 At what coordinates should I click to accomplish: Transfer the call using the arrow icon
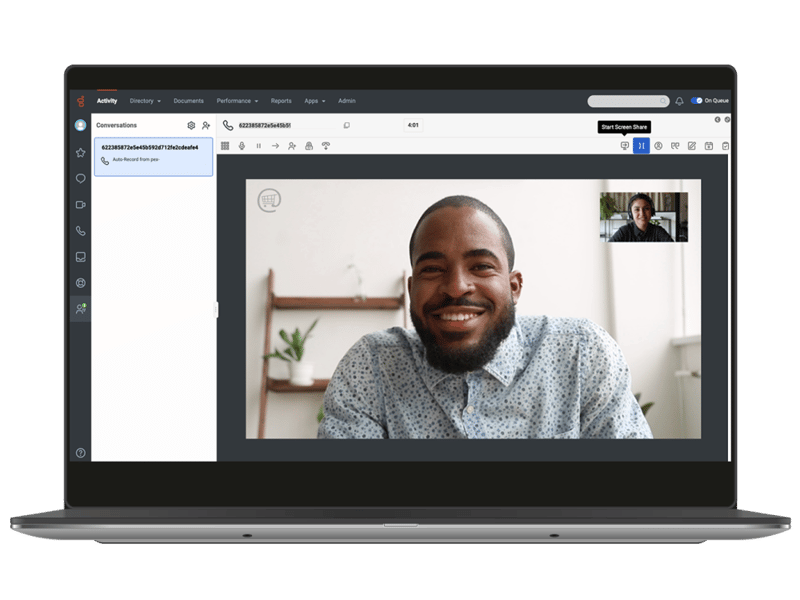click(275, 146)
